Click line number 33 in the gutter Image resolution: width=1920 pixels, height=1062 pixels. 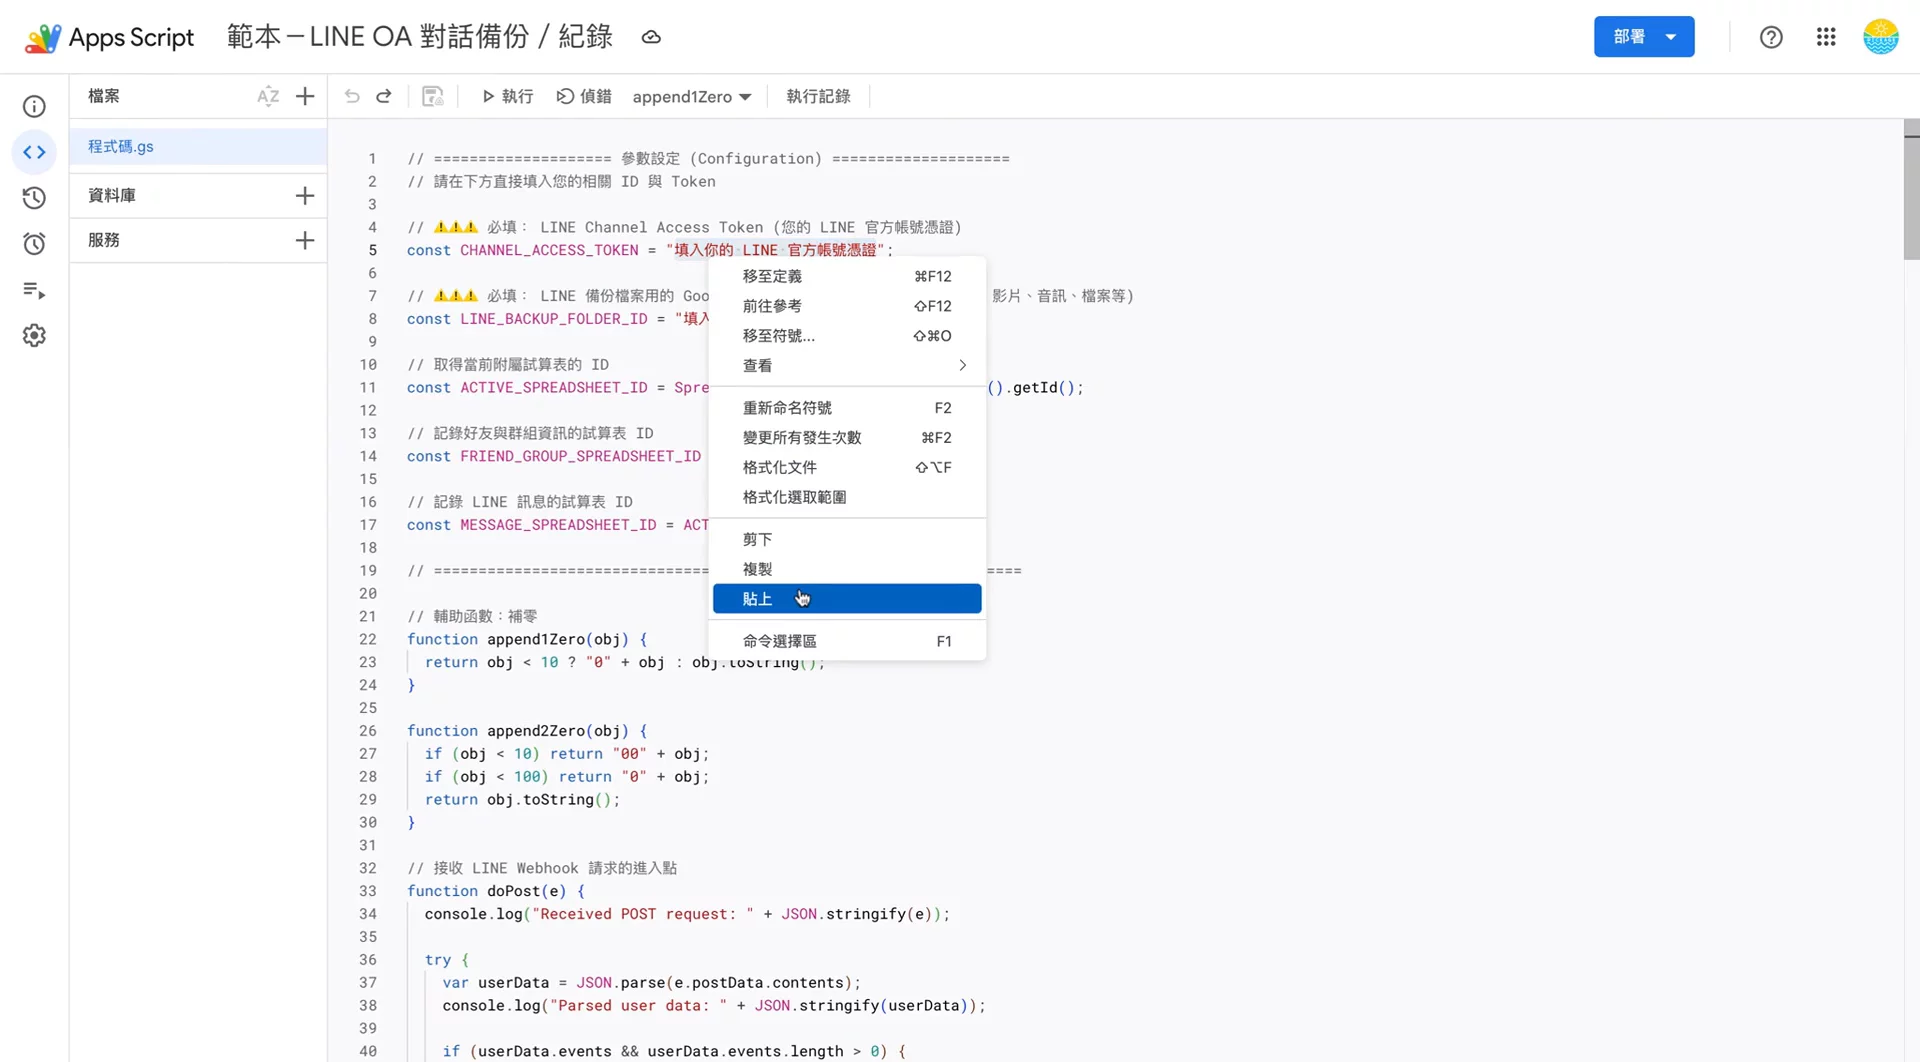coord(368,891)
